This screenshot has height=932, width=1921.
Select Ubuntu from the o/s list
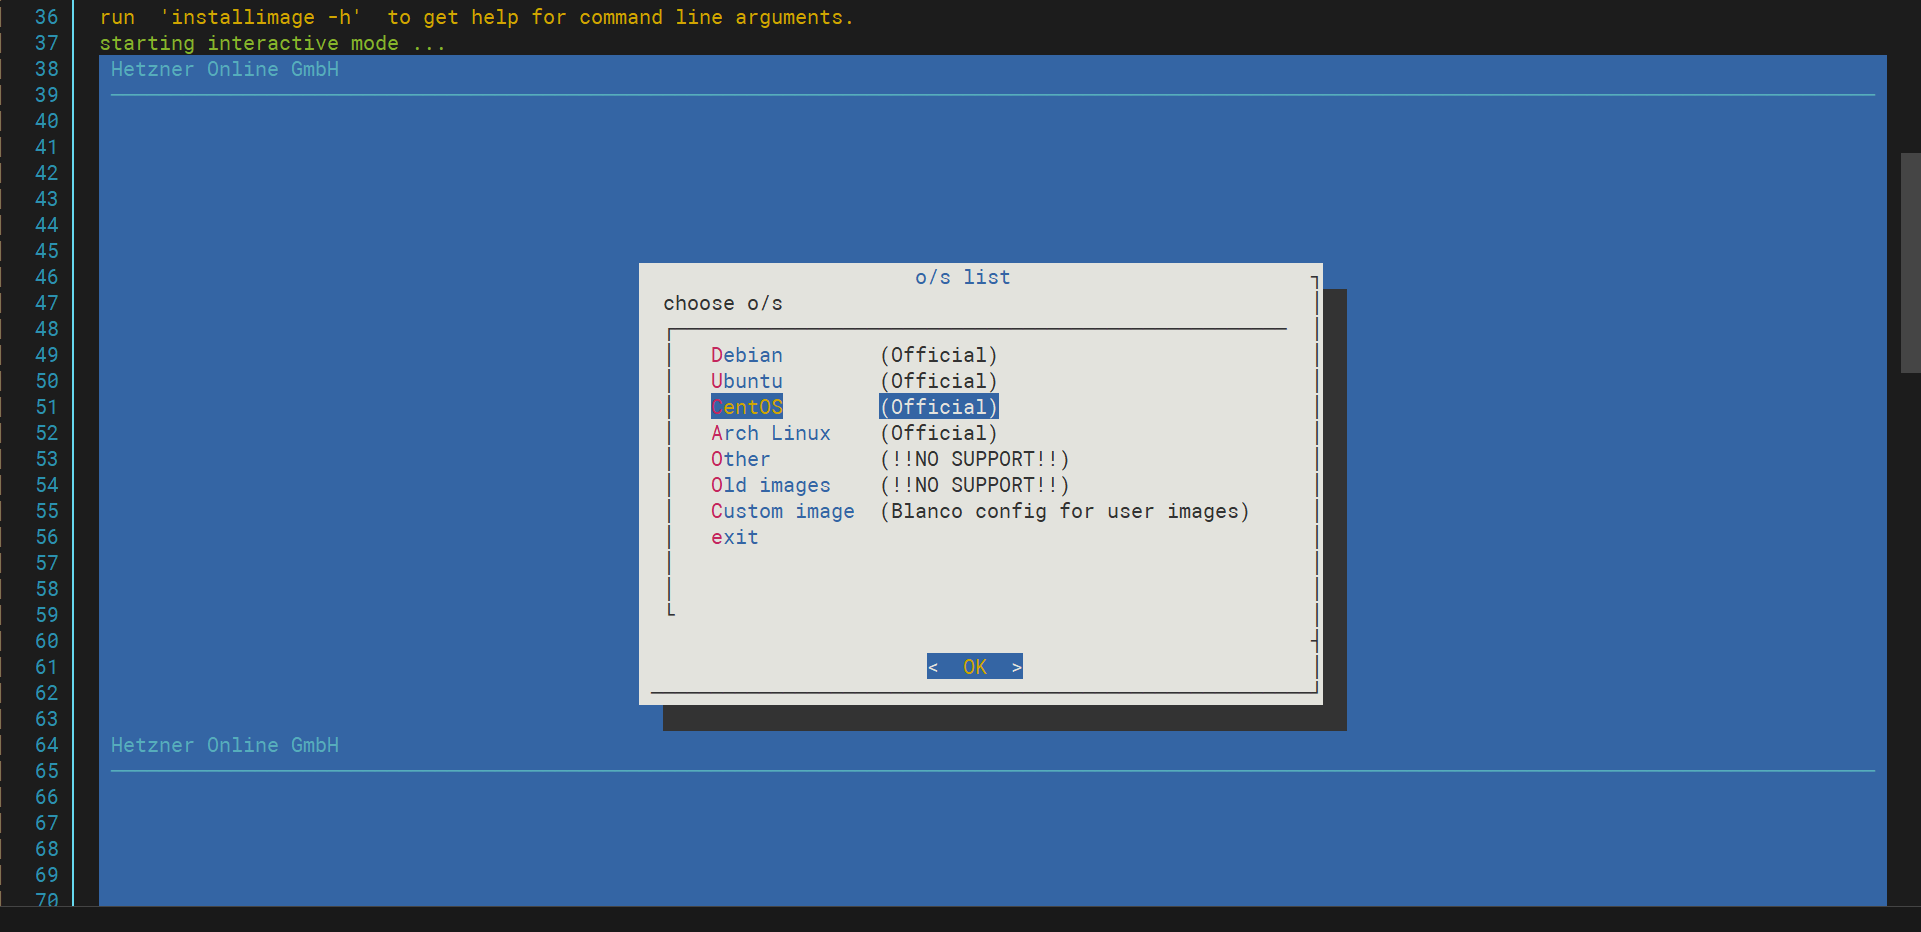747,381
